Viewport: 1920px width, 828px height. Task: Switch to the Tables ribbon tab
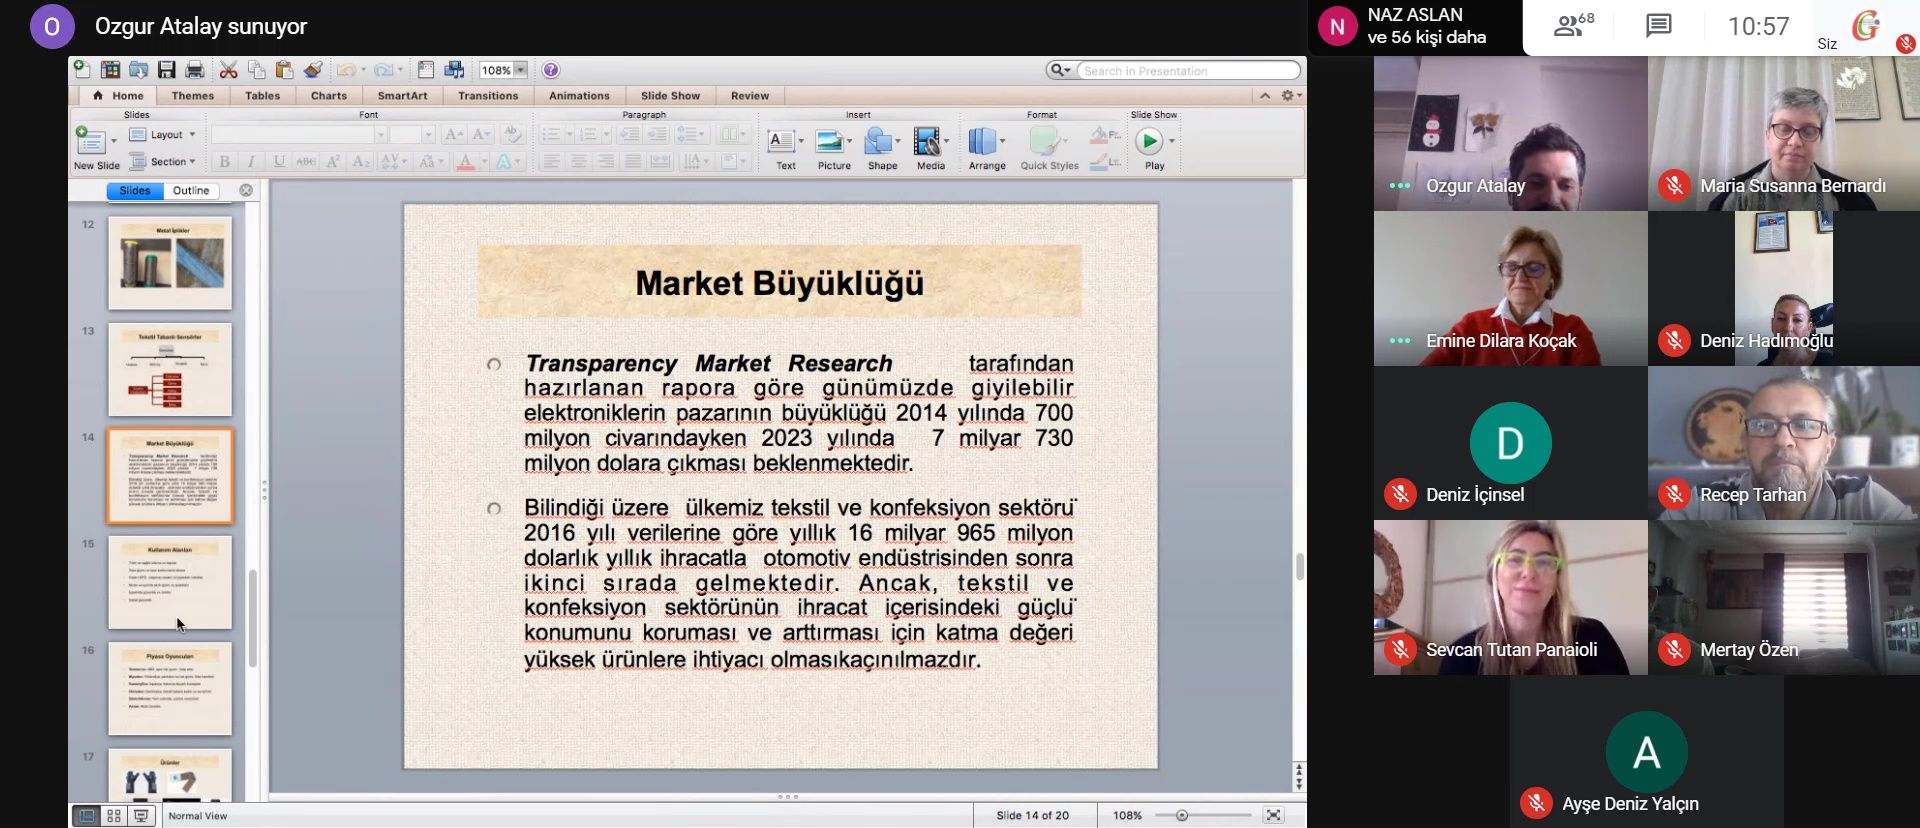point(262,96)
